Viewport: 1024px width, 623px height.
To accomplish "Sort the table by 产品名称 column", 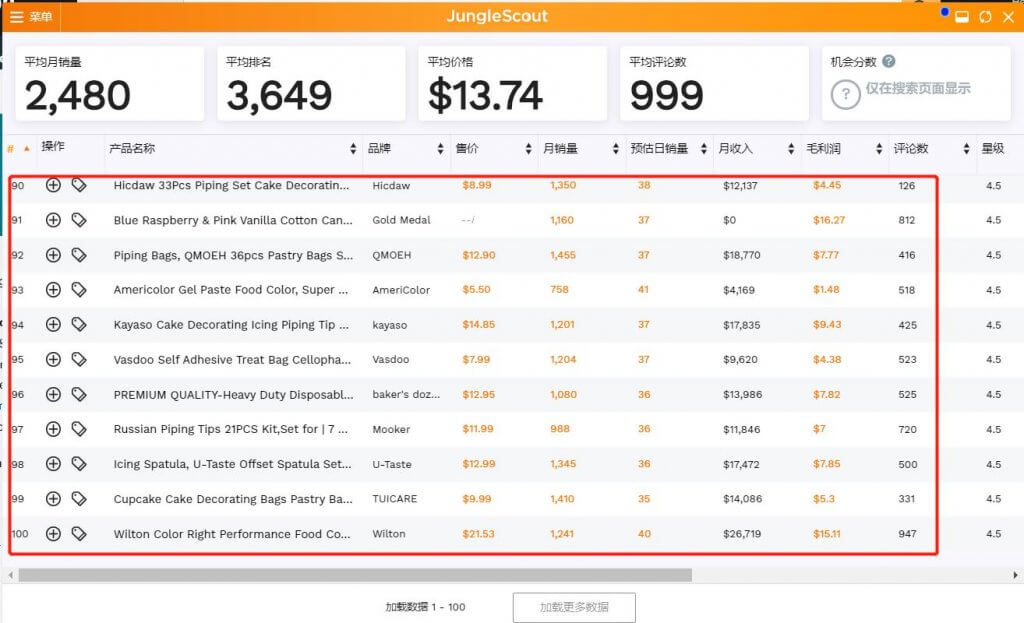I will click(353, 149).
